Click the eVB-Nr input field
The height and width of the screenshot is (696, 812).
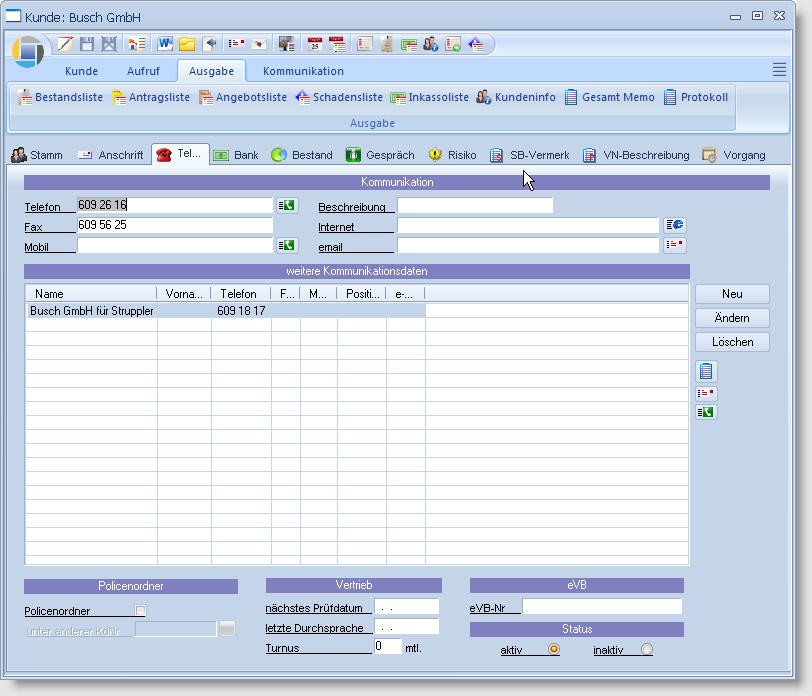pos(602,606)
